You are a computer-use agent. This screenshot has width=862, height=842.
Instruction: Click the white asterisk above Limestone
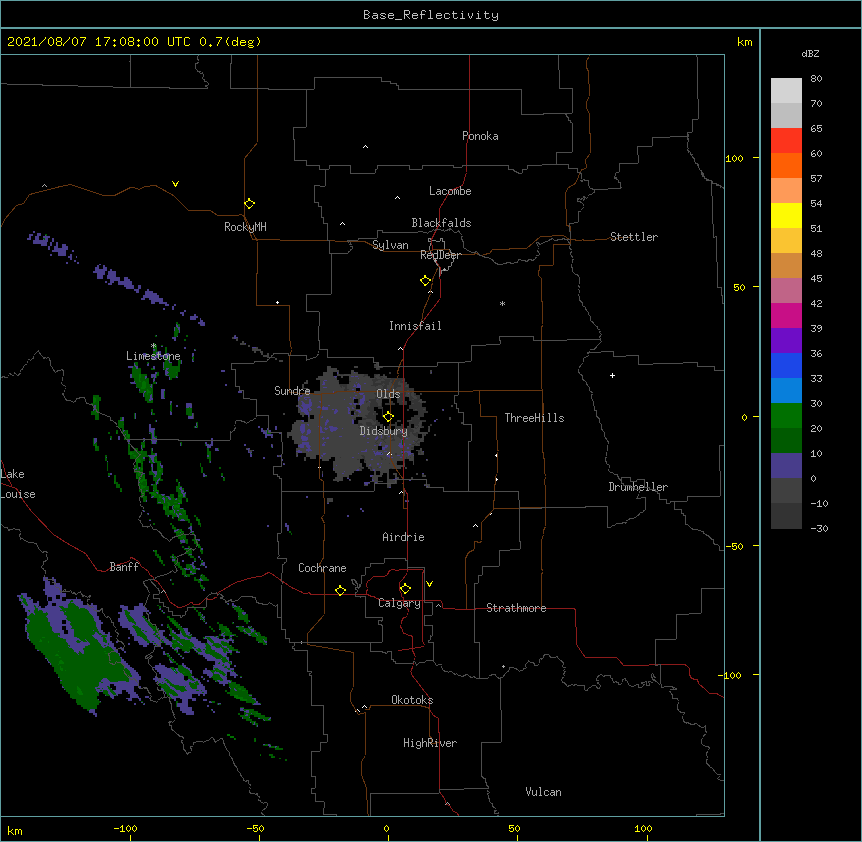coord(154,346)
